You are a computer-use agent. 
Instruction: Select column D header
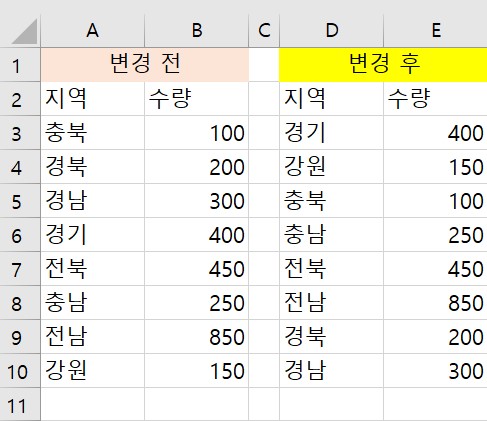(x=332, y=30)
